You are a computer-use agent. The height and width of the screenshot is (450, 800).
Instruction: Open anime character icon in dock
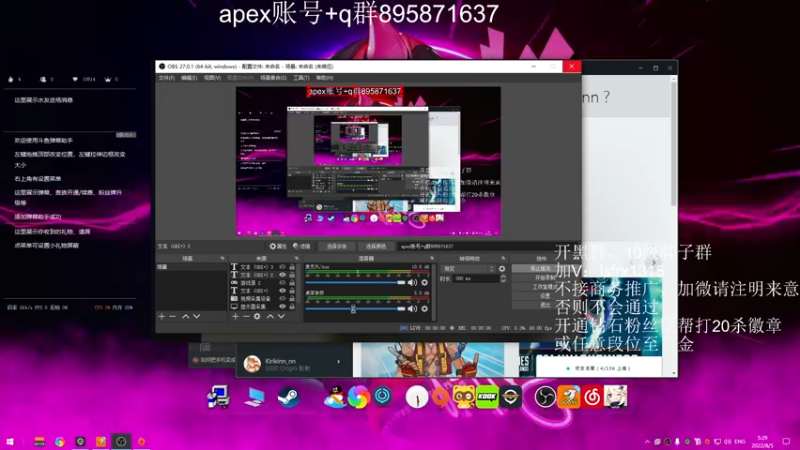(x=615, y=396)
